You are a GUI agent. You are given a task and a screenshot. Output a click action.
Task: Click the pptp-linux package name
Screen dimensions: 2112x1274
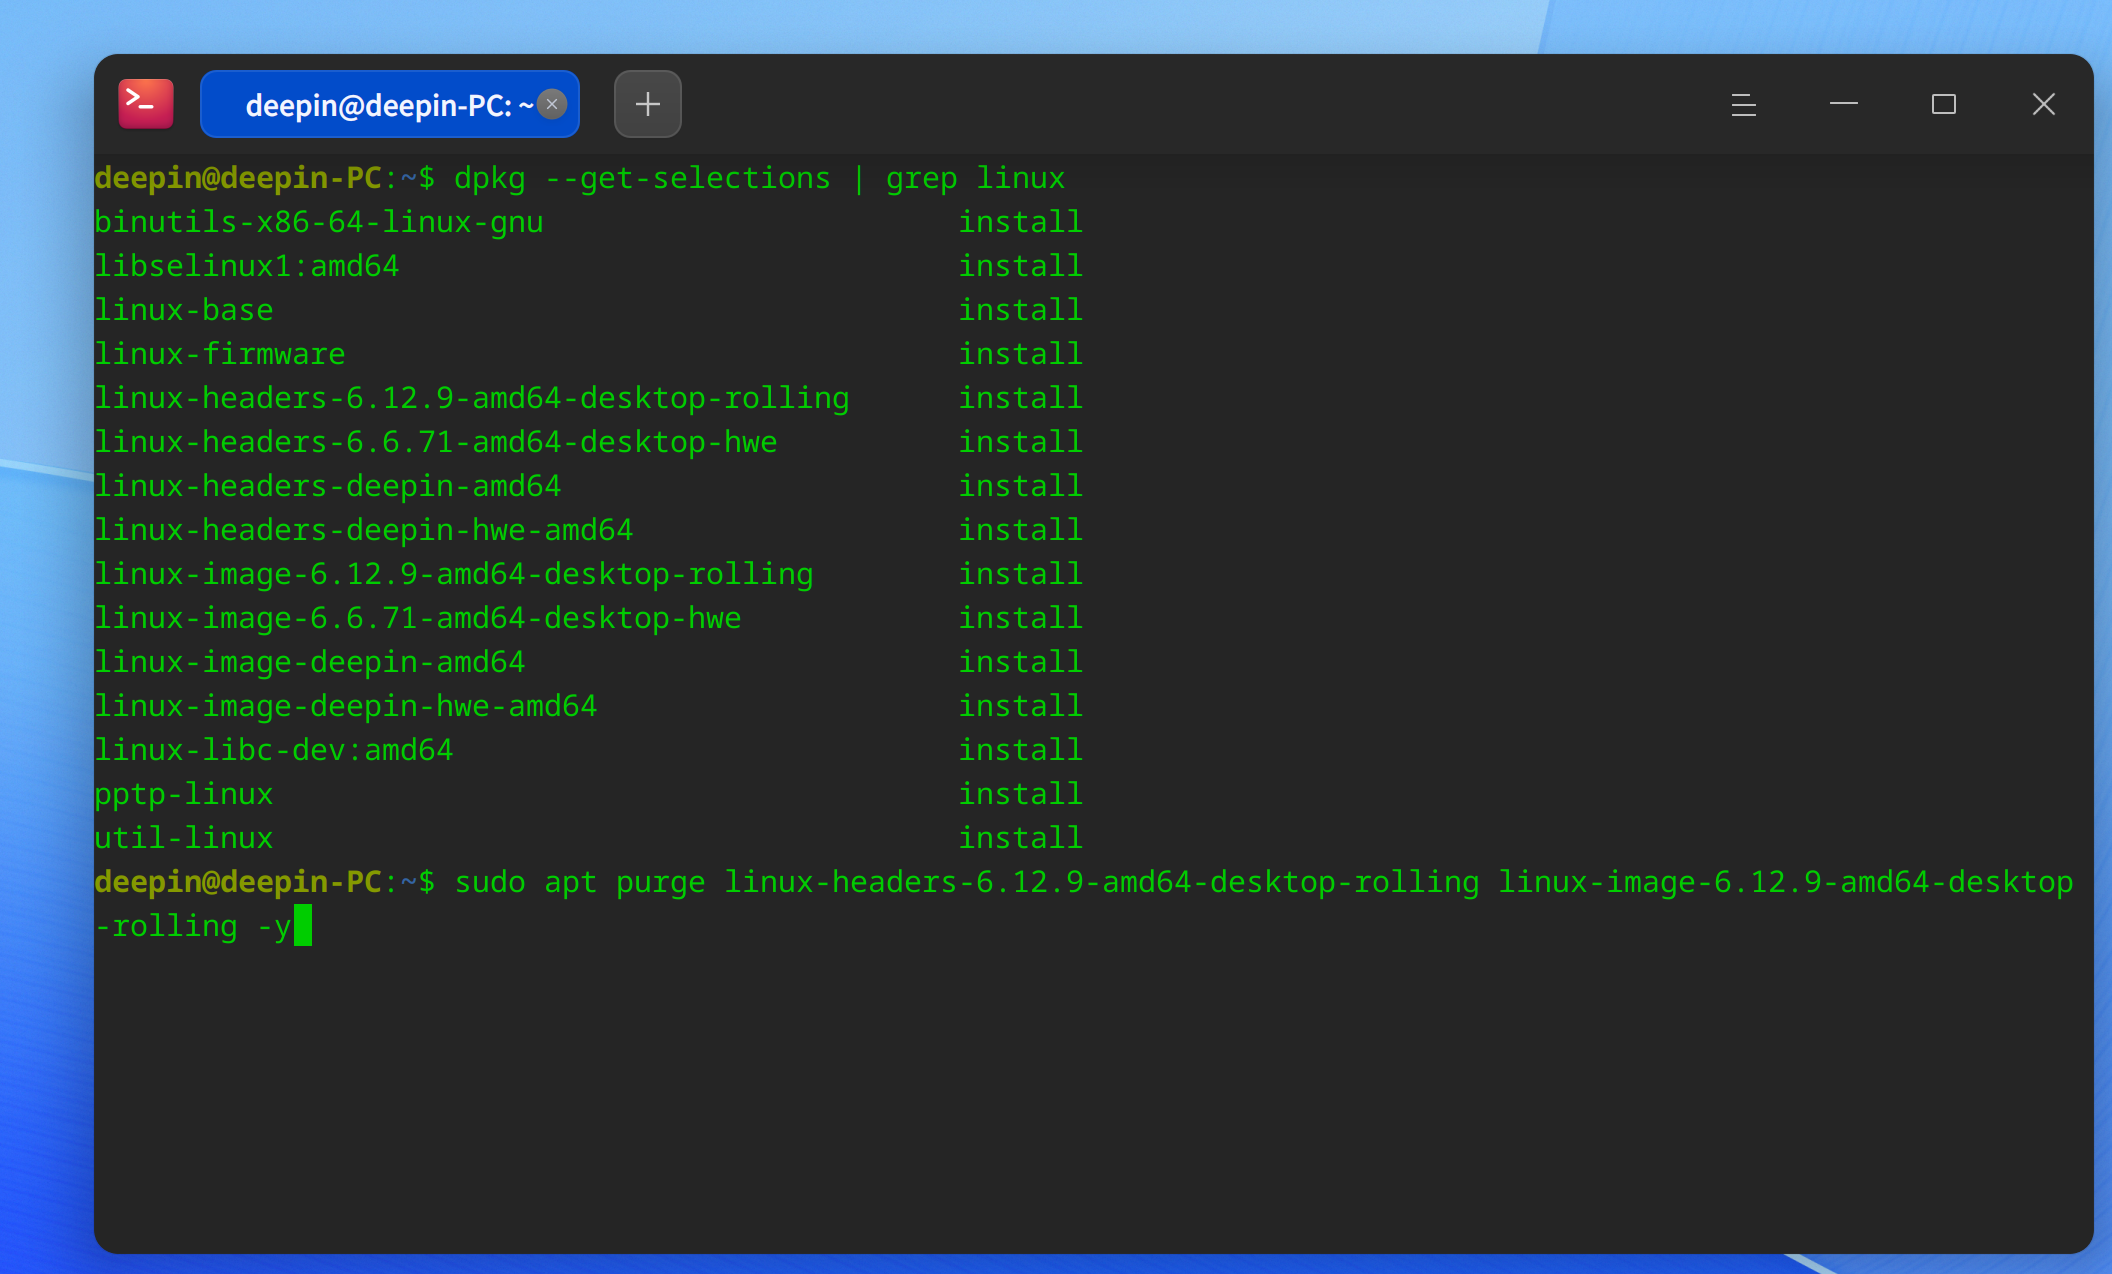[x=184, y=794]
